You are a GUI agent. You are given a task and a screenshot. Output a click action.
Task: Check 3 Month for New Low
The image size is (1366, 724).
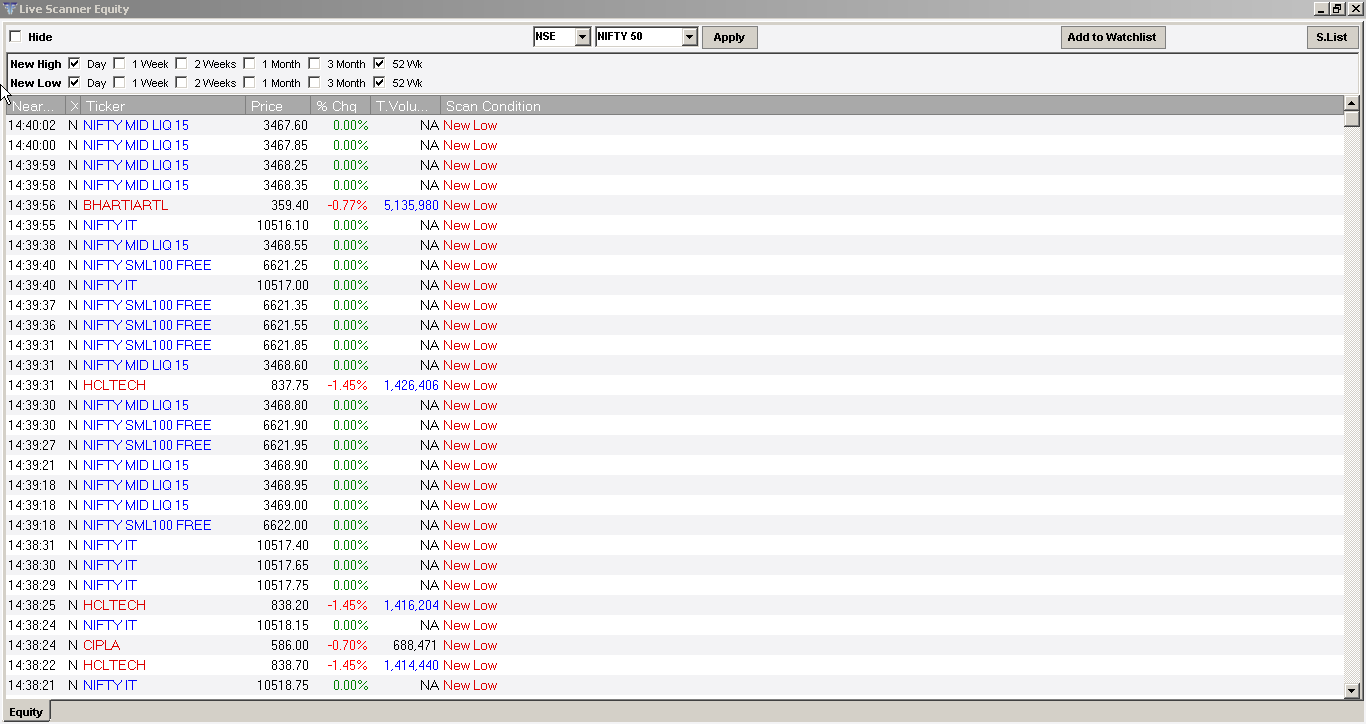(x=313, y=83)
